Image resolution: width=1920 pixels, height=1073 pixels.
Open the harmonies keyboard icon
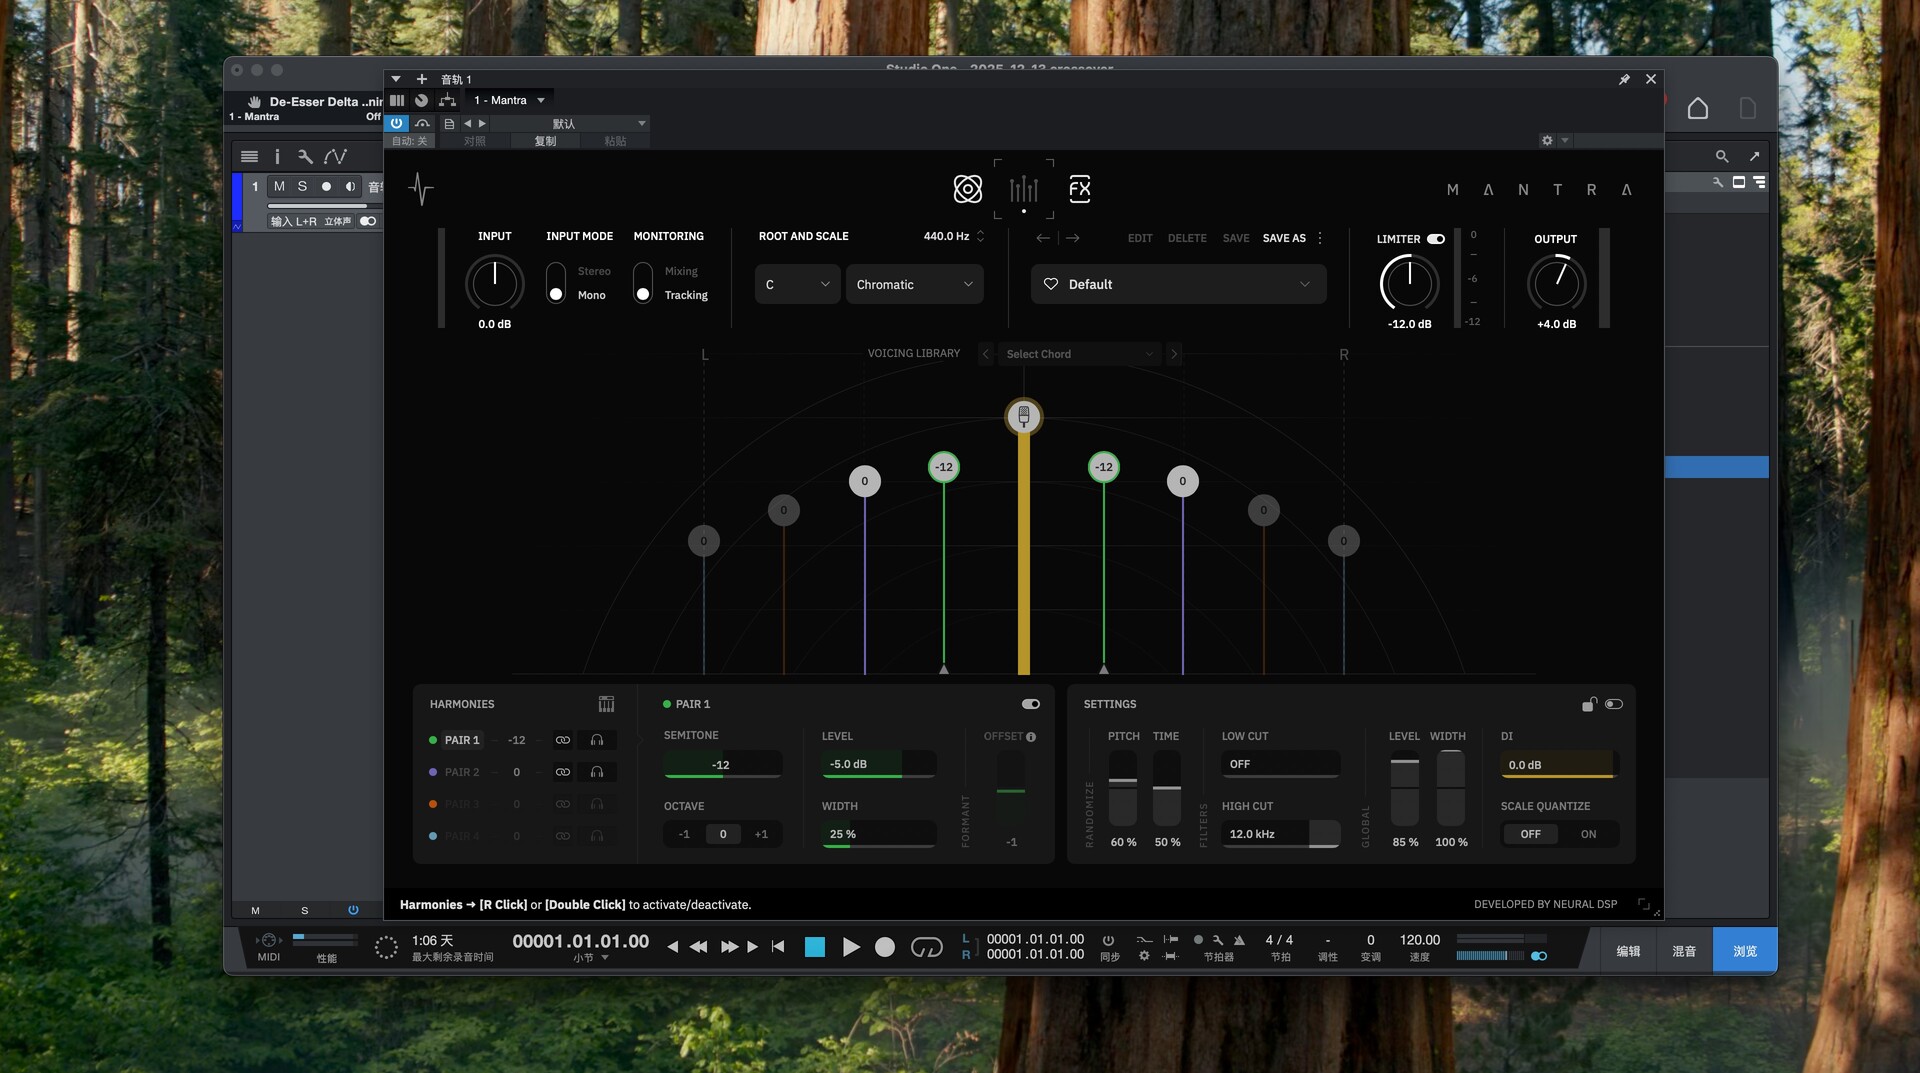click(x=606, y=704)
